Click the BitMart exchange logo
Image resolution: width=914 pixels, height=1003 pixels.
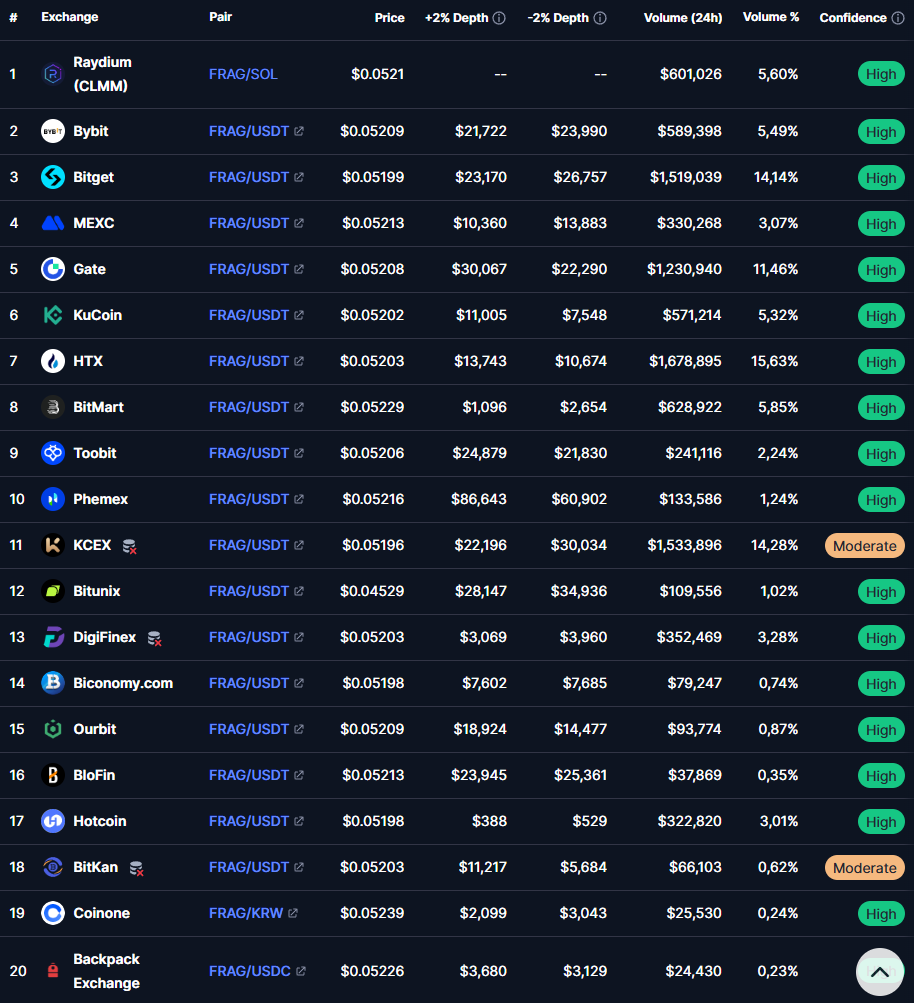[x=52, y=407]
